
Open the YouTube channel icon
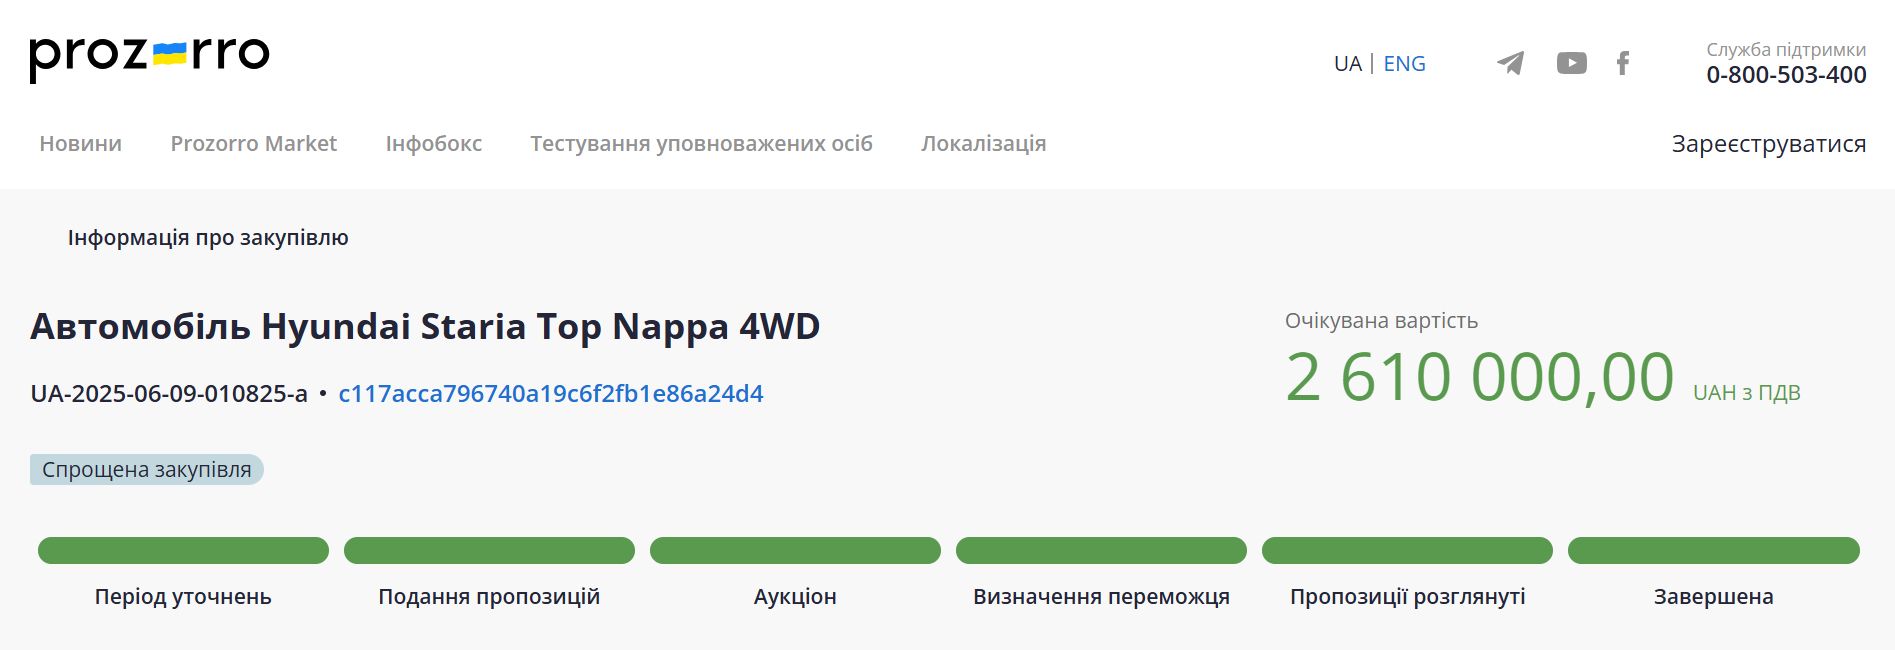click(1571, 63)
